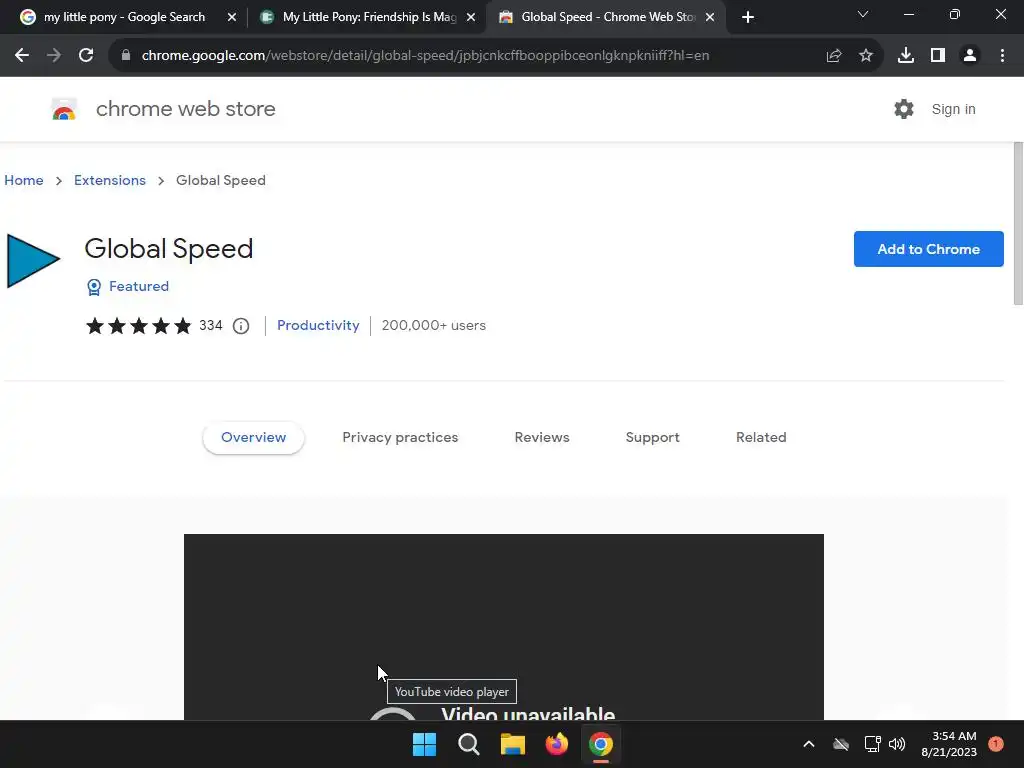This screenshot has width=1024, height=768.
Task: Click the address bar URL field
Action: [x=425, y=56]
